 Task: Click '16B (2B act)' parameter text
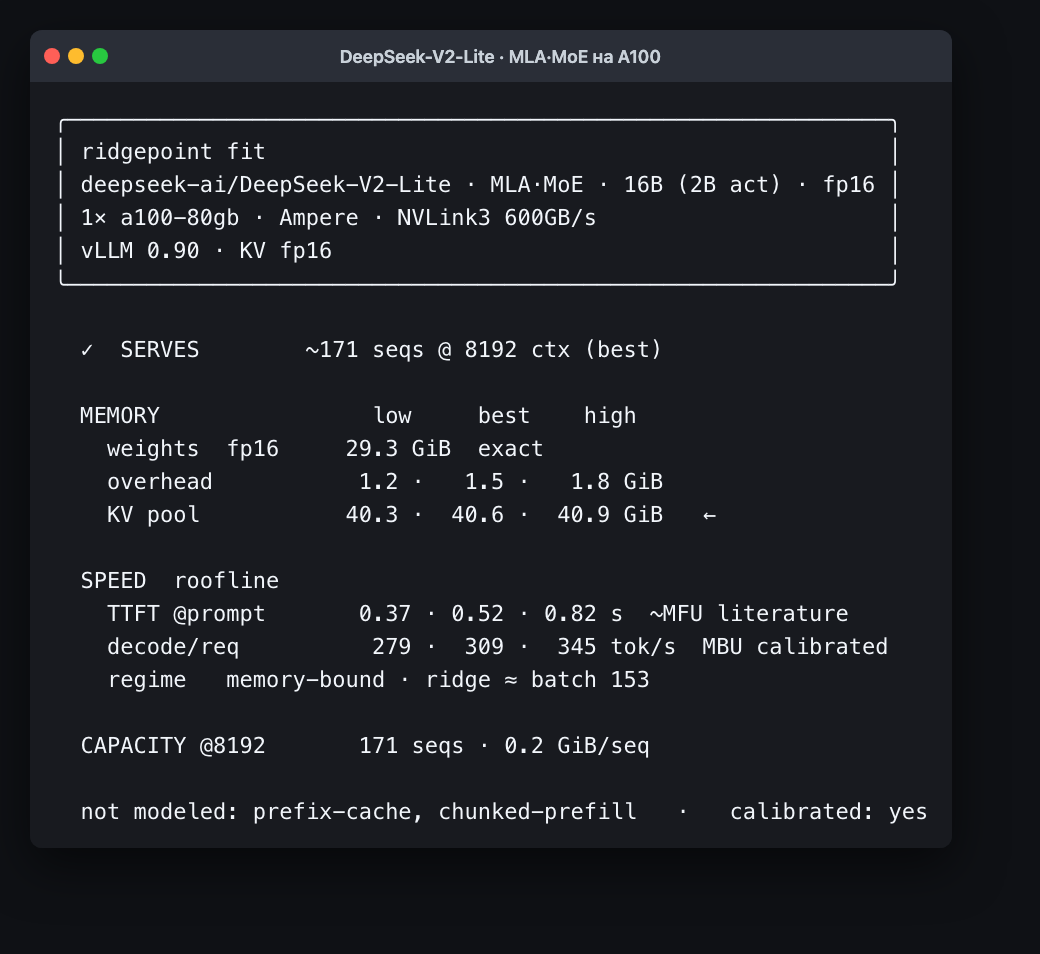702,184
